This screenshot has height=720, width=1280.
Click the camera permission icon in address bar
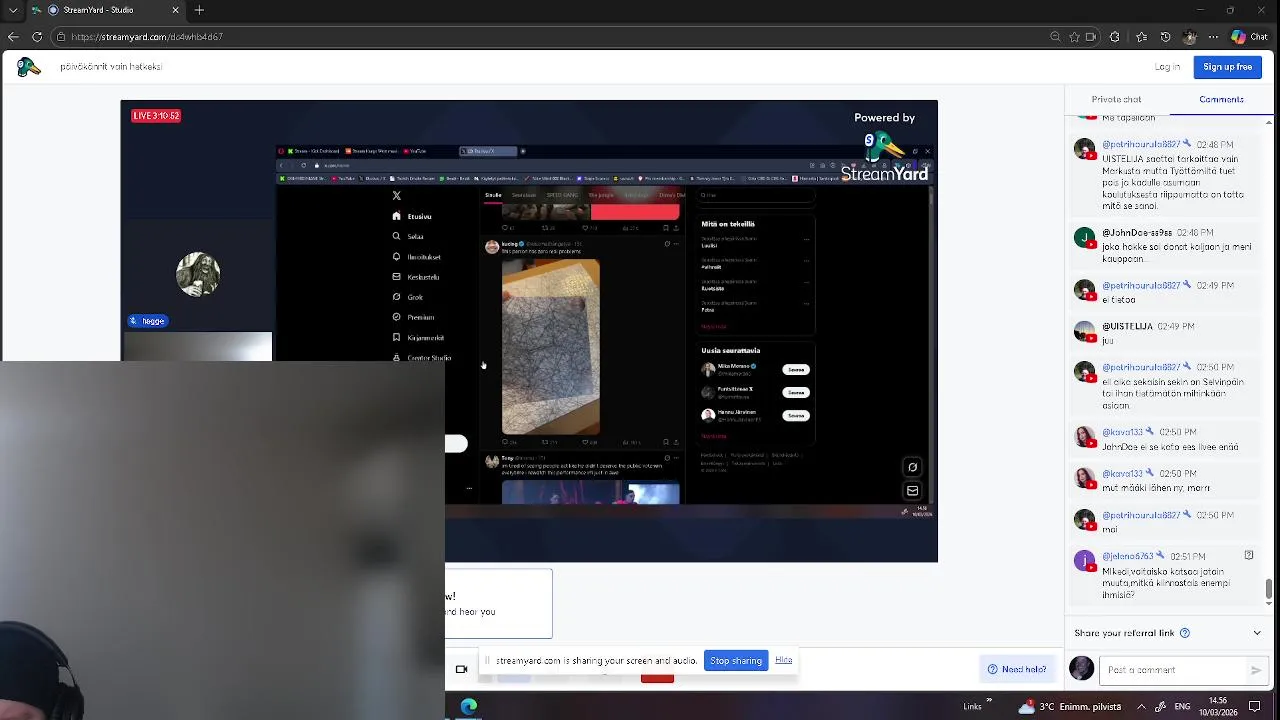click(x=1090, y=37)
